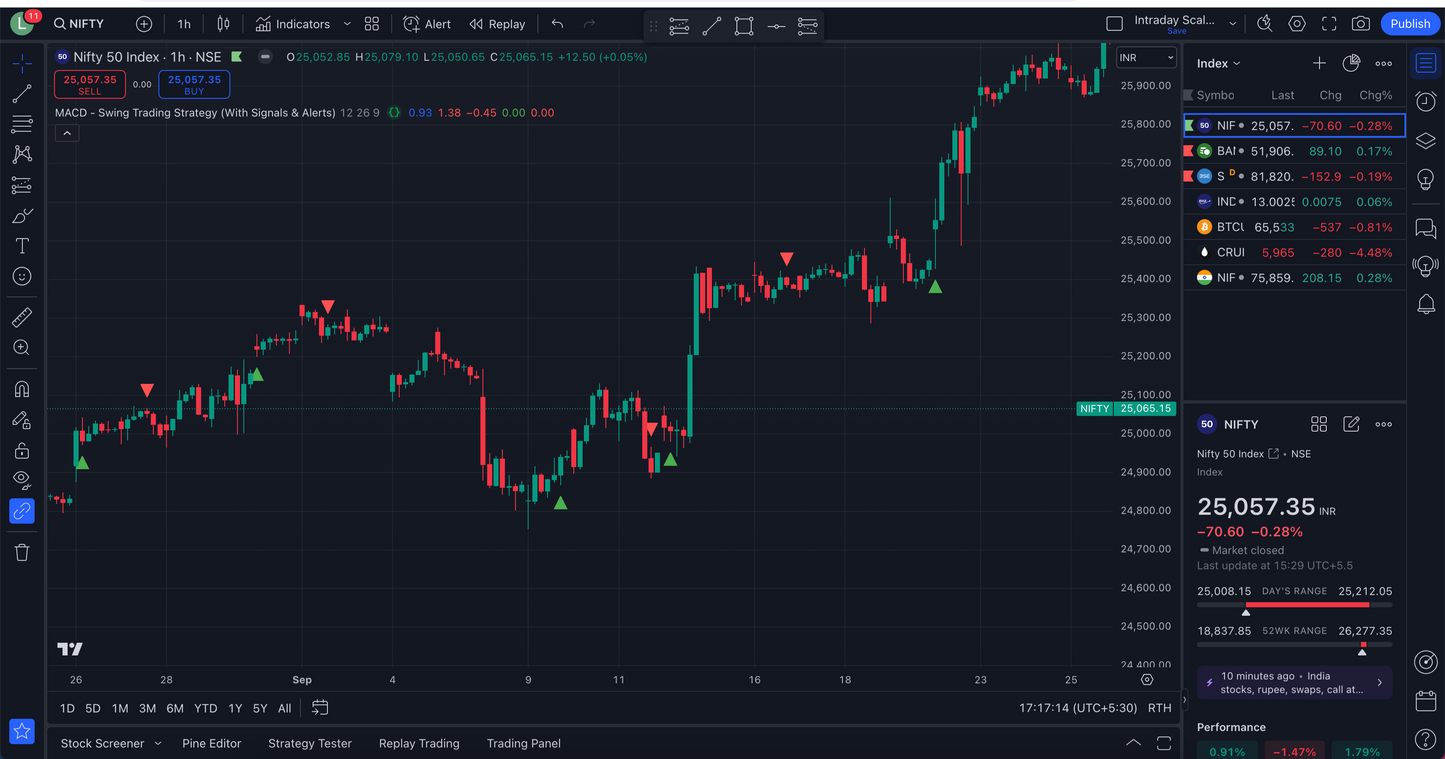Activate the zoom in tool

pyautogui.click(x=22, y=348)
